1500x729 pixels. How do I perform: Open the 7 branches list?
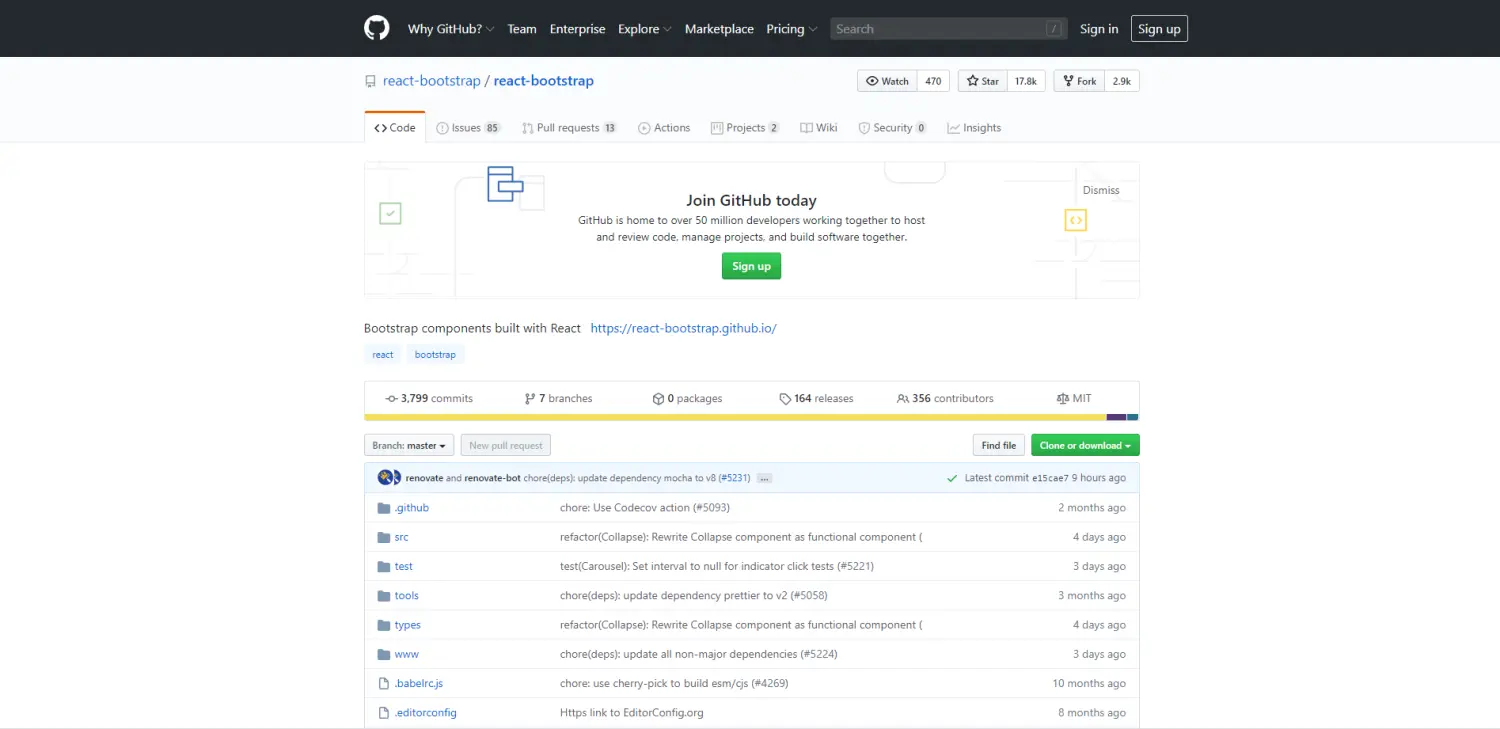[558, 398]
